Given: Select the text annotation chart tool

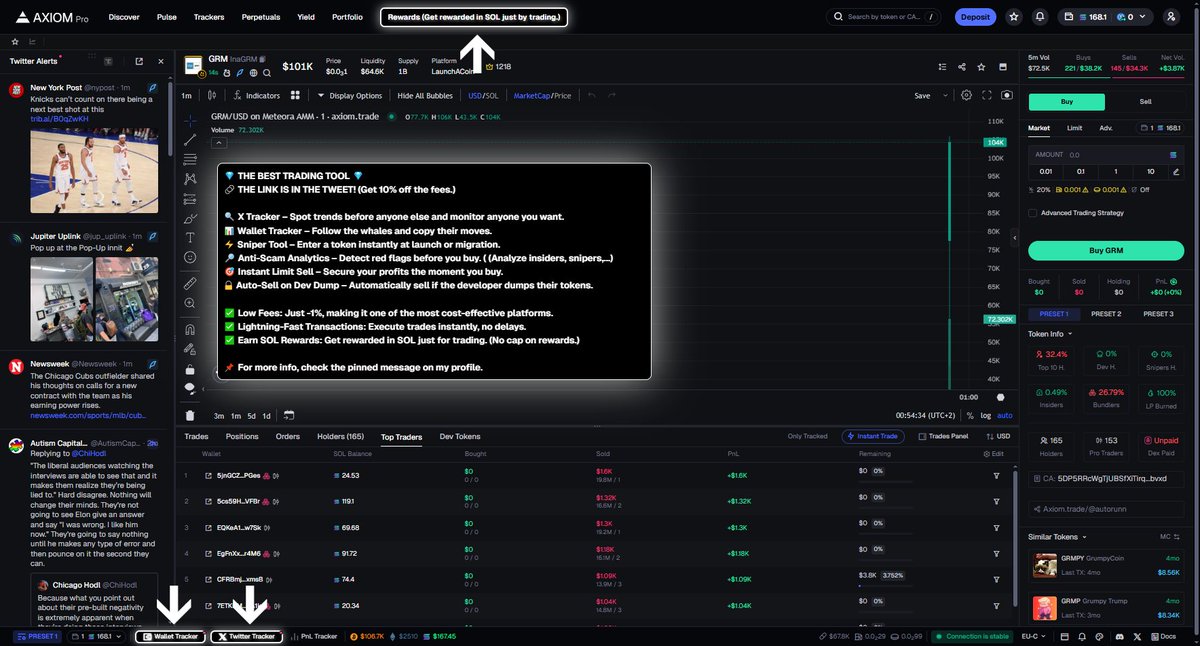Looking at the screenshot, I should click(190, 237).
